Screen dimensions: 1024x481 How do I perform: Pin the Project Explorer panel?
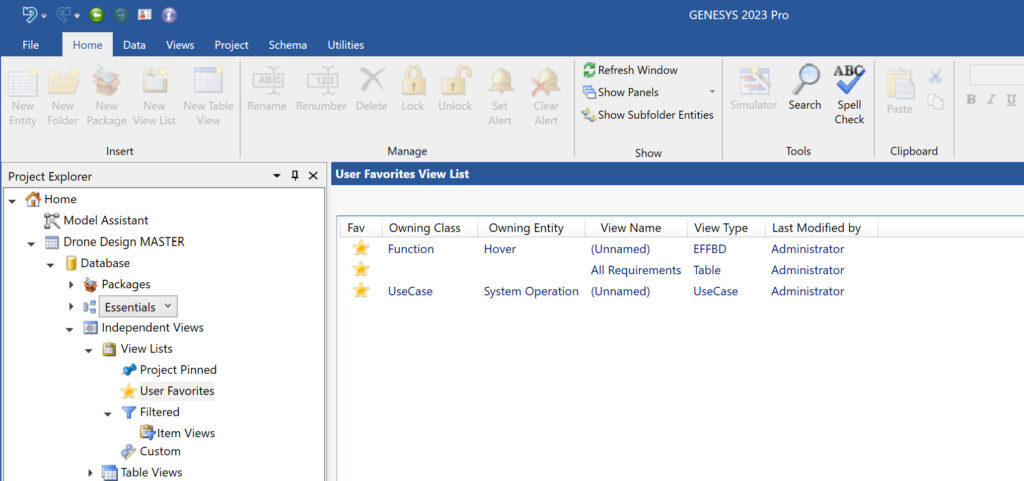[x=295, y=176]
